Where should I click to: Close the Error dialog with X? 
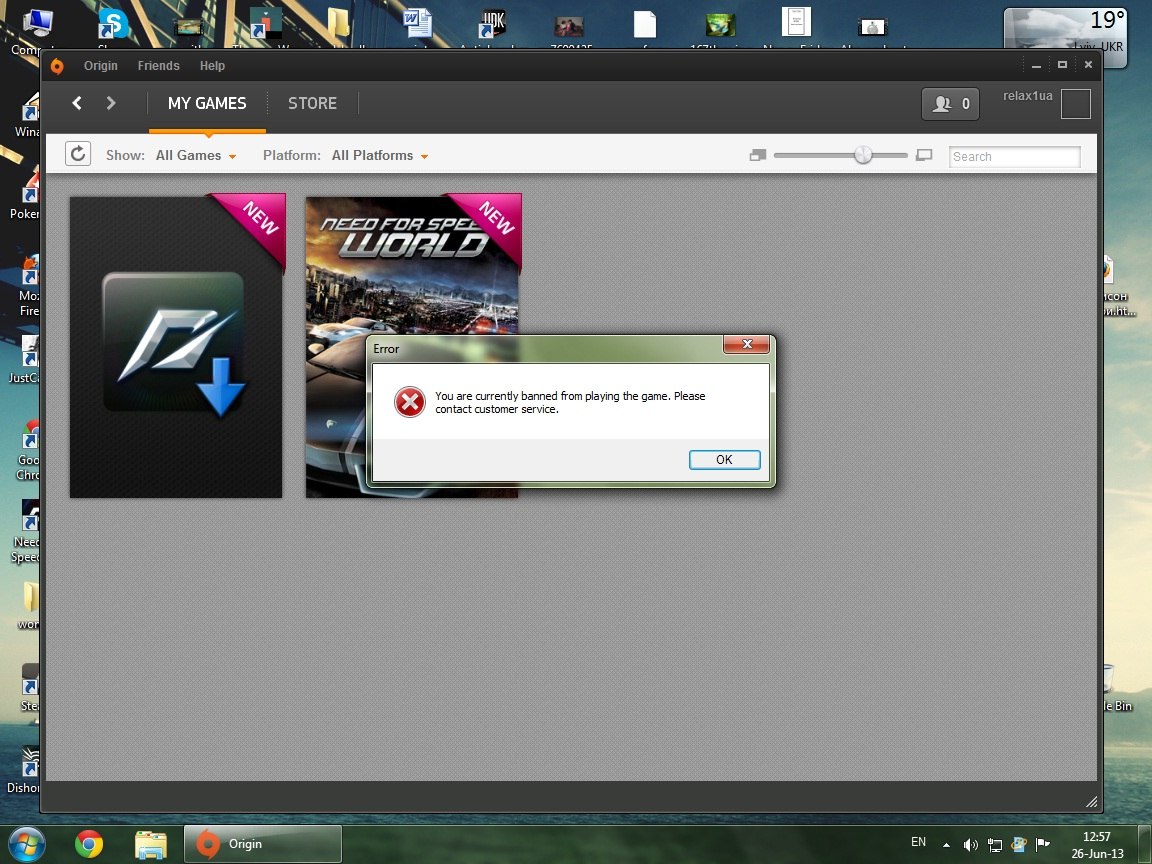tap(747, 346)
